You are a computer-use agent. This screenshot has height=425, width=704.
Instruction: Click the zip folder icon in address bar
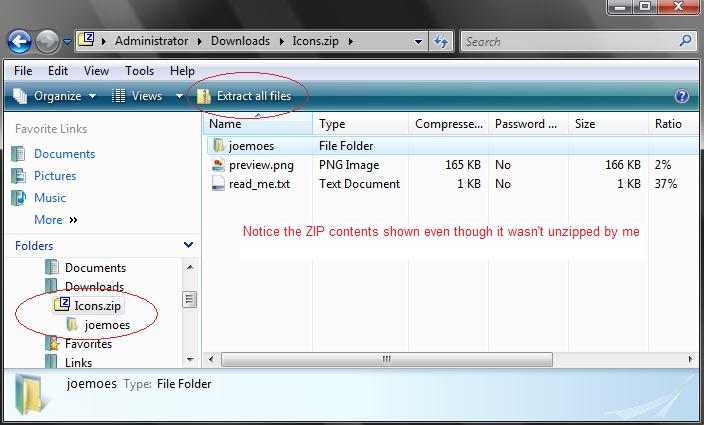click(x=86, y=40)
